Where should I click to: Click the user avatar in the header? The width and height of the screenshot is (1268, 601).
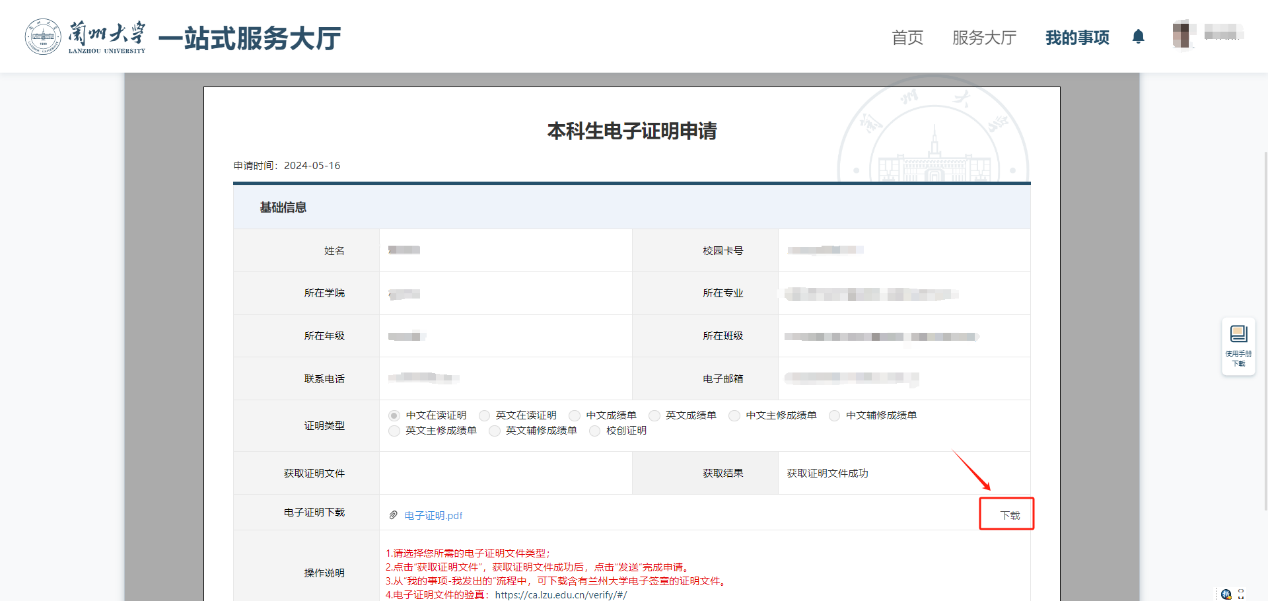coord(1182,34)
